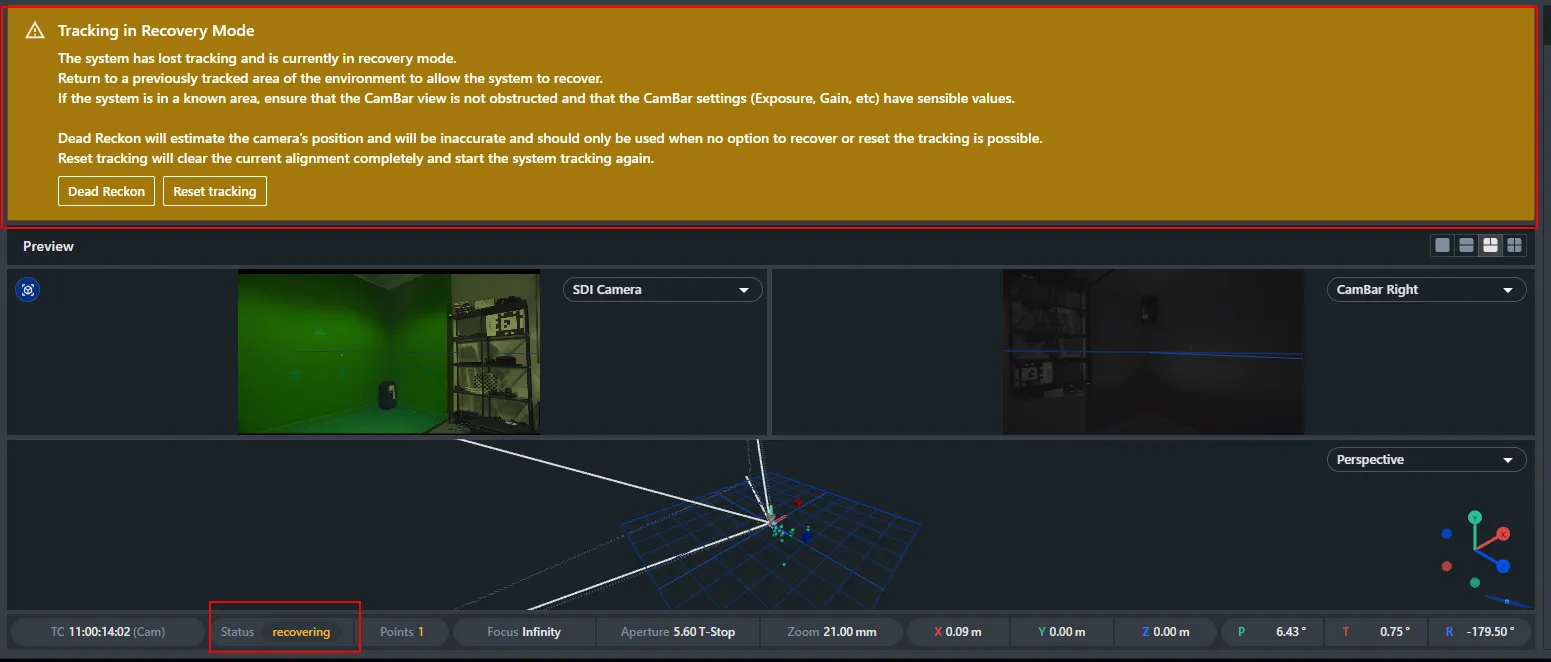Click the P 6.43° pan readout
Image resolution: width=1551 pixels, height=662 pixels.
pos(1272,632)
